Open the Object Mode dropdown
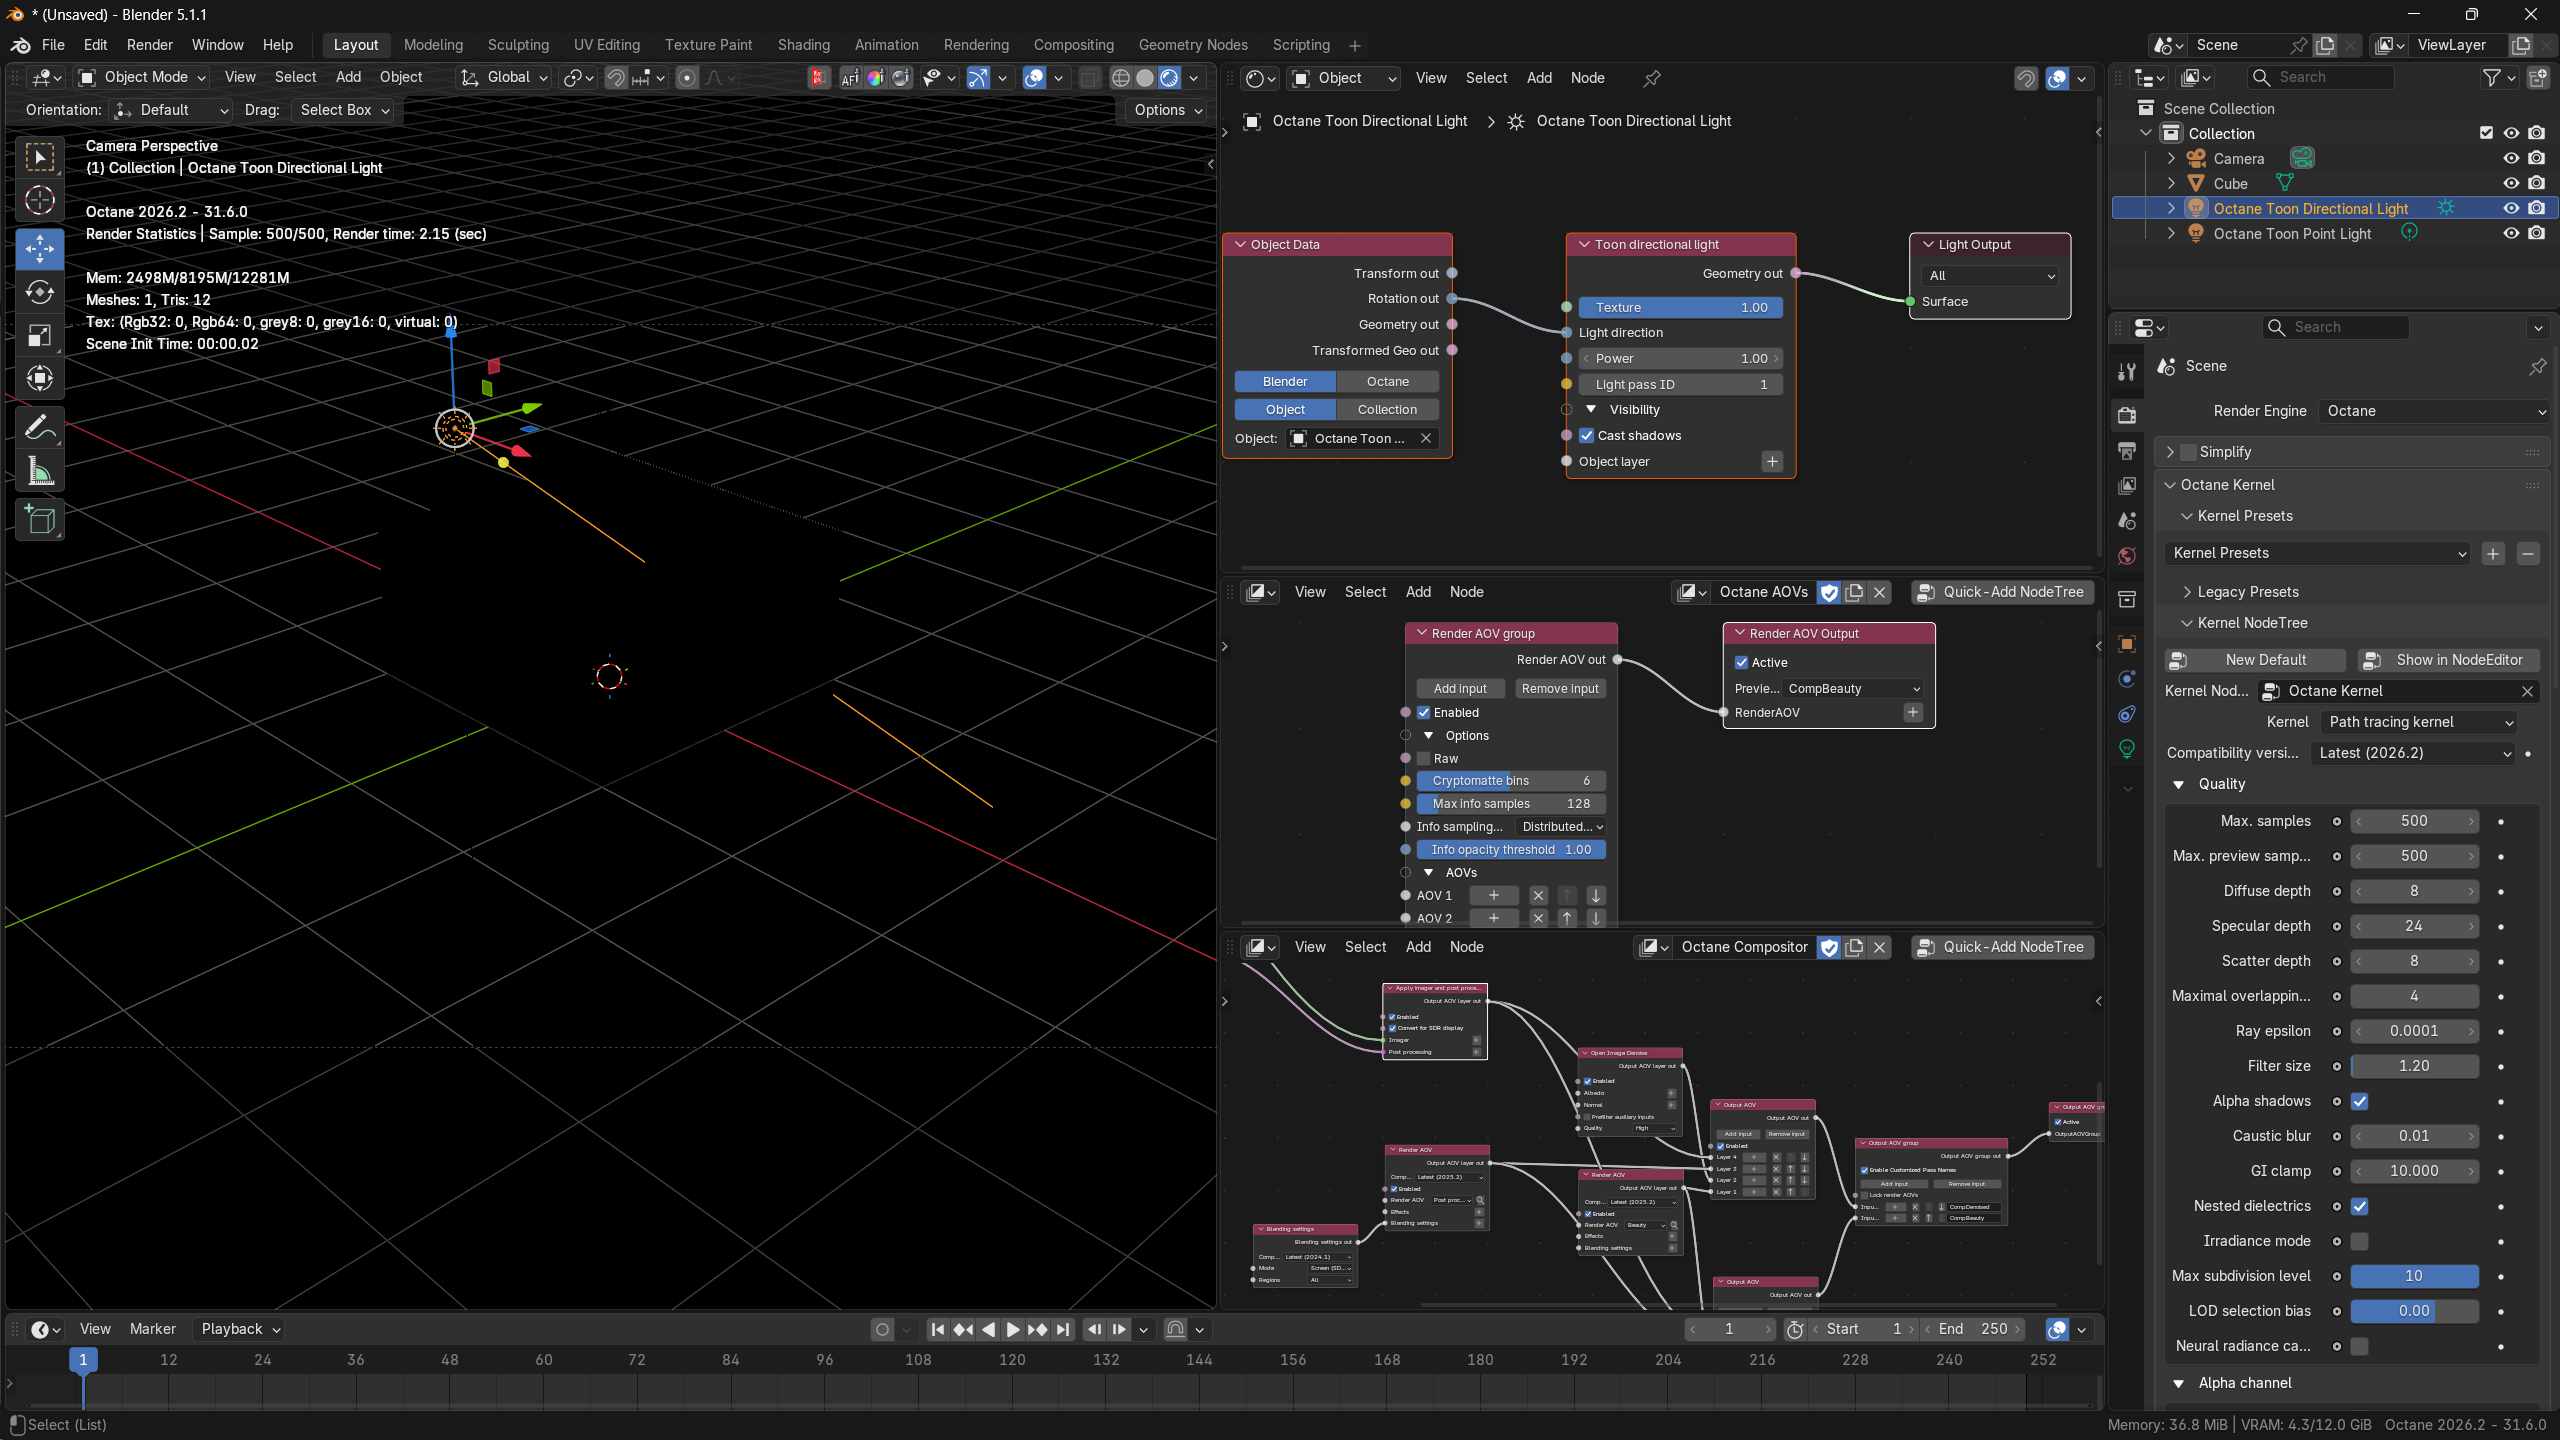The image size is (2560, 1440). (x=143, y=78)
